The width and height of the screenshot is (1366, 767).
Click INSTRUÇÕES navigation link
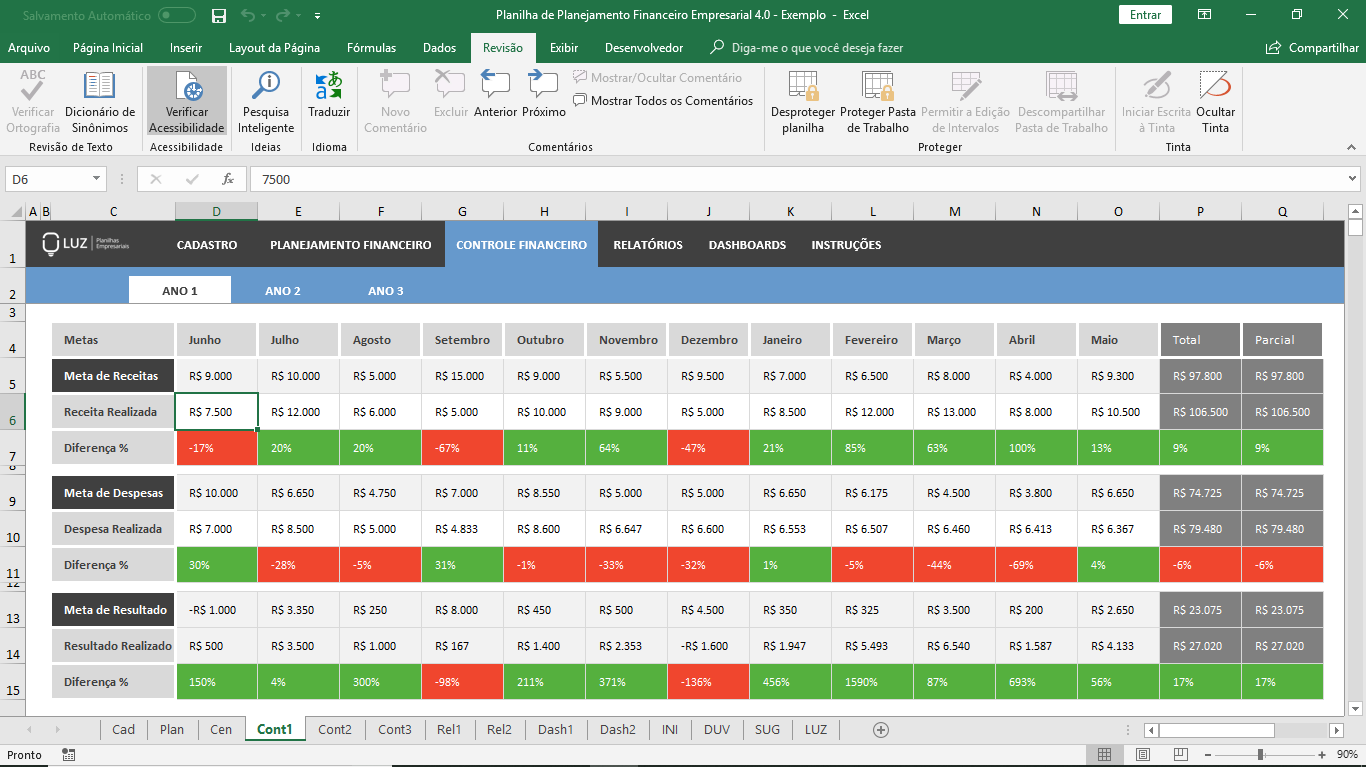click(x=846, y=245)
